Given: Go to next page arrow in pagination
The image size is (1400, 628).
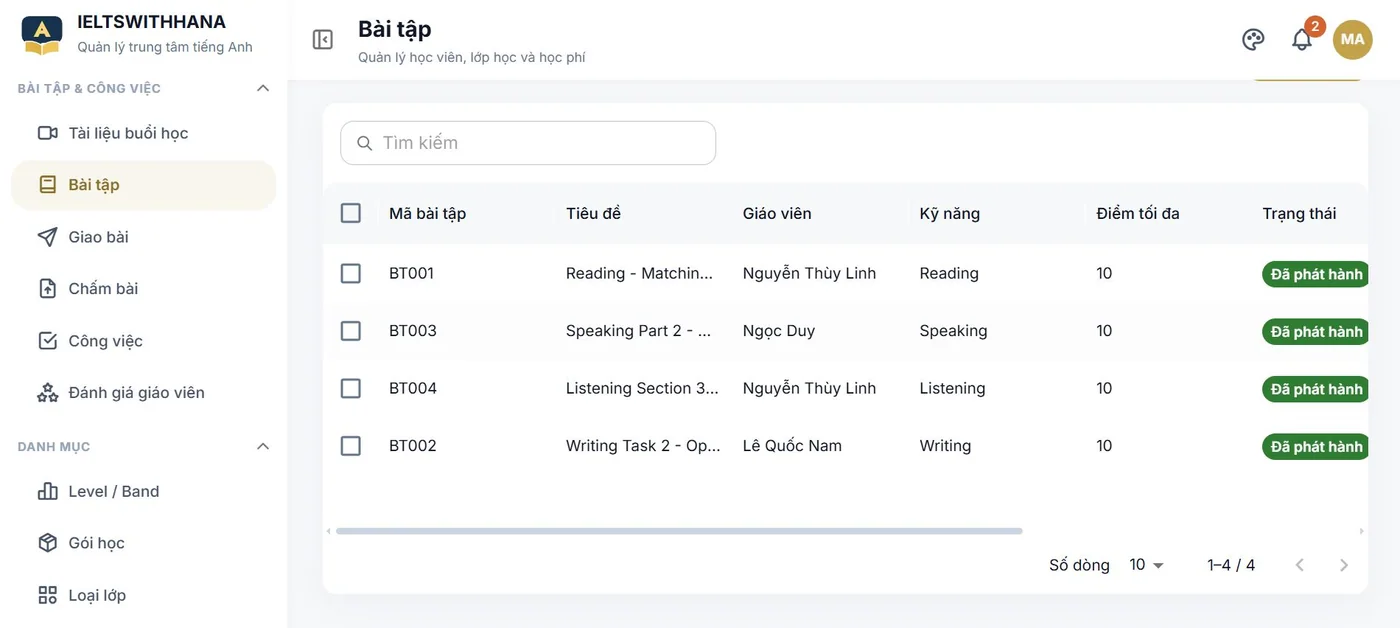Looking at the screenshot, I should (x=1344, y=565).
